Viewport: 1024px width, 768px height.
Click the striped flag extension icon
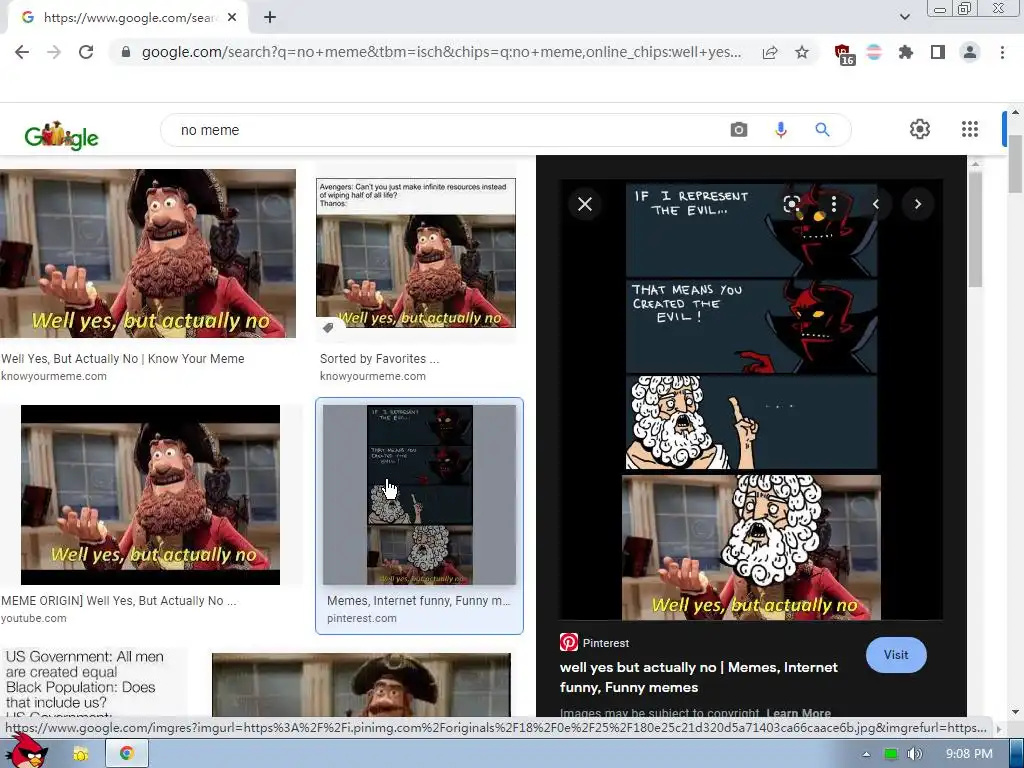874,52
